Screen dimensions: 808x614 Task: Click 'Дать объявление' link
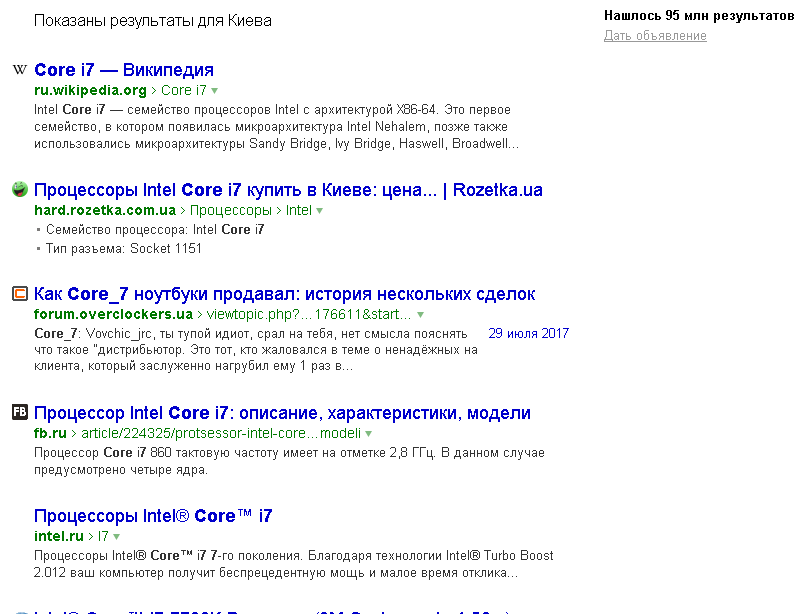click(655, 36)
